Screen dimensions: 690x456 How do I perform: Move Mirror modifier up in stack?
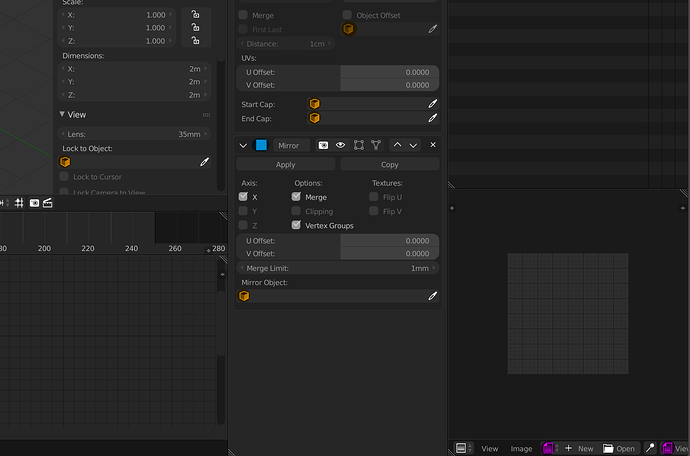pos(397,145)
